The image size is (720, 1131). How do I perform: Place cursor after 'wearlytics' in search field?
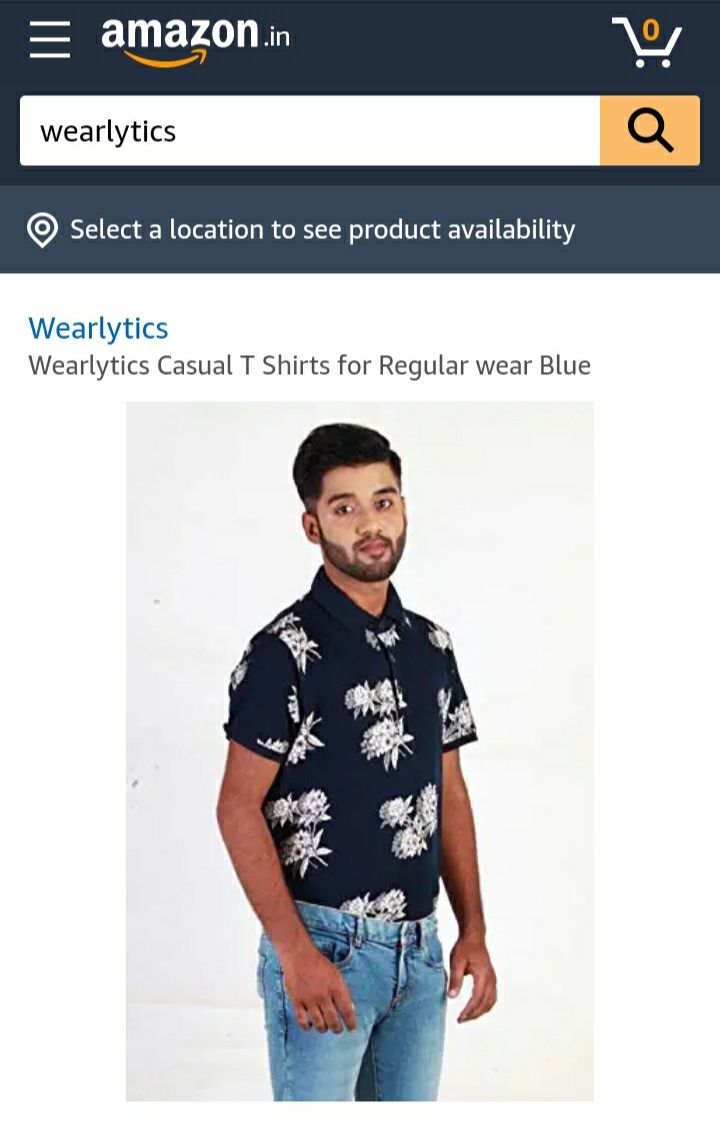coord(177,132)
